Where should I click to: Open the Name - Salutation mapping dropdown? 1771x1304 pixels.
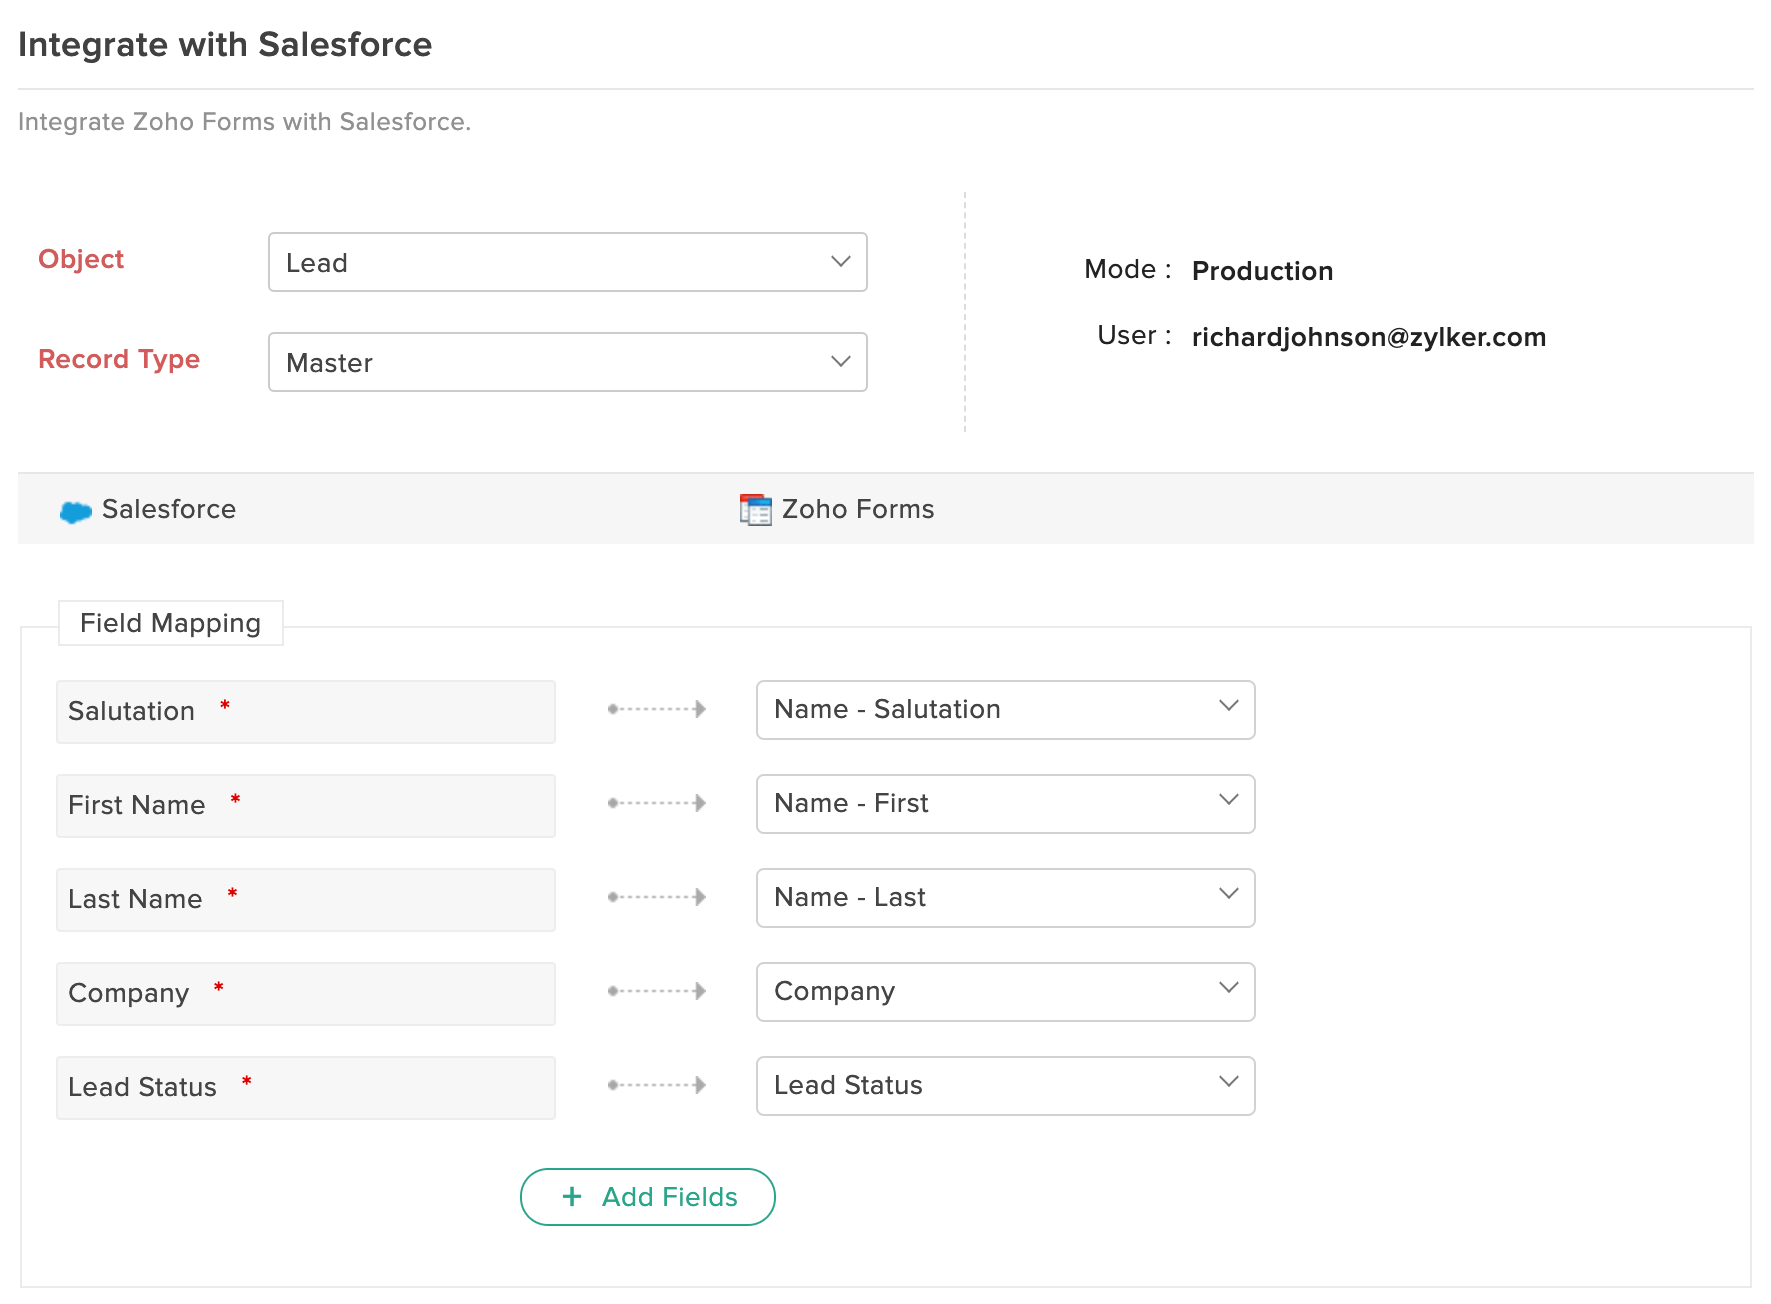coord(1004,709)
